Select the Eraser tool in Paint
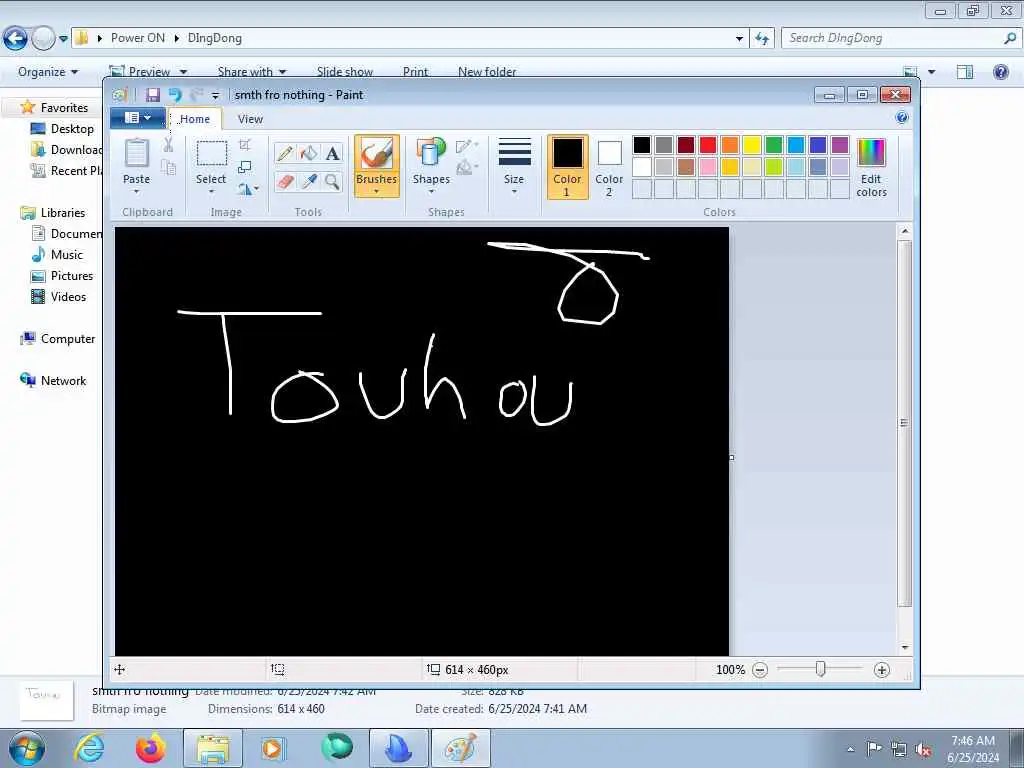 (285, 181)
